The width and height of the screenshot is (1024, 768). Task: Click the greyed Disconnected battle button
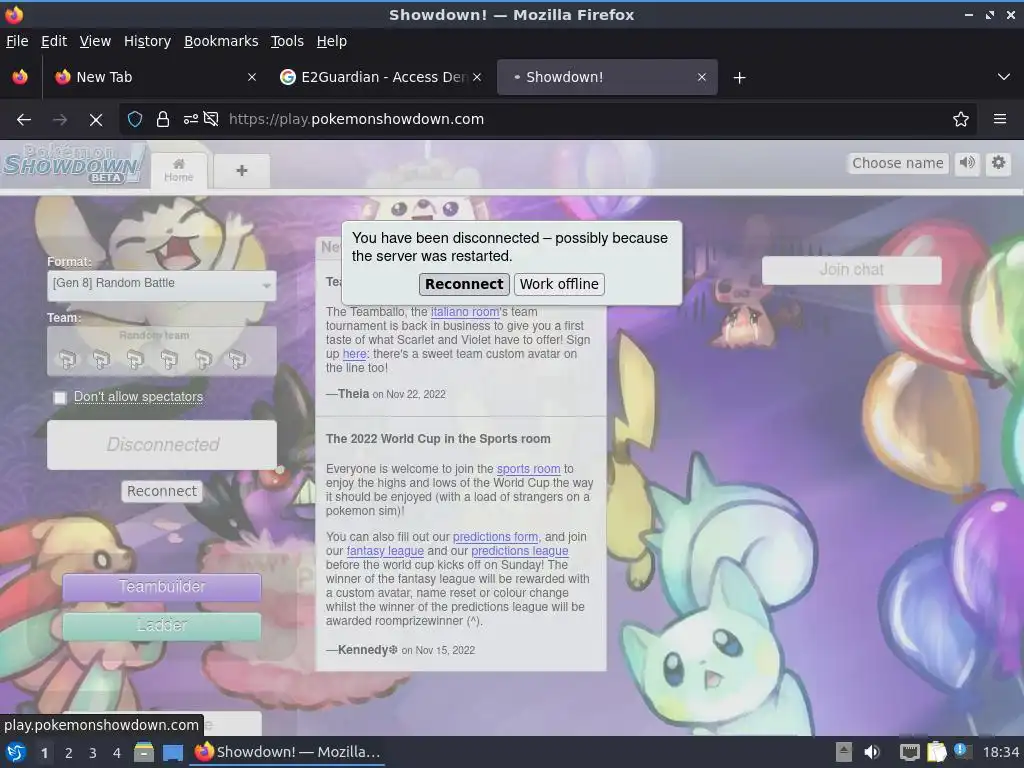click(161, 445)
